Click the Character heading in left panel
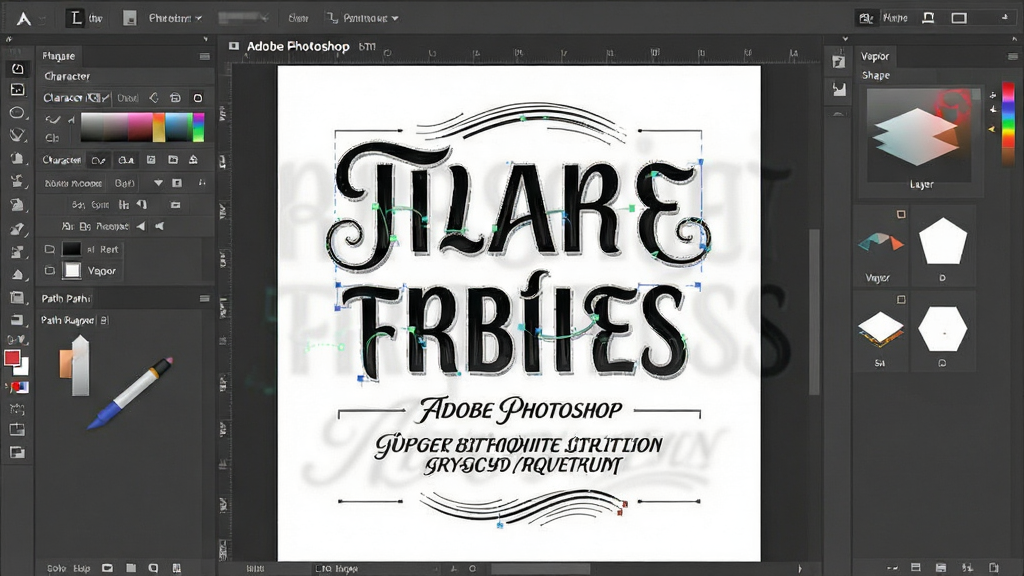The width and height of the screenshot is (1024, 576). point(67,76)
